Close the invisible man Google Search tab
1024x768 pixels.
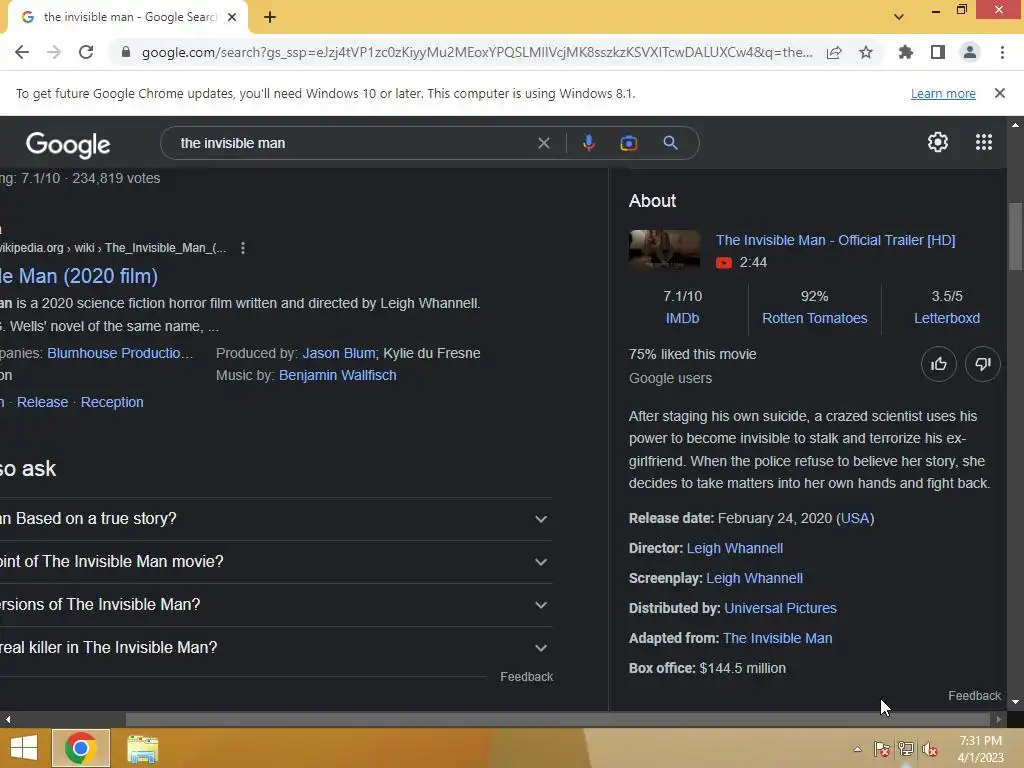[232, 17]
